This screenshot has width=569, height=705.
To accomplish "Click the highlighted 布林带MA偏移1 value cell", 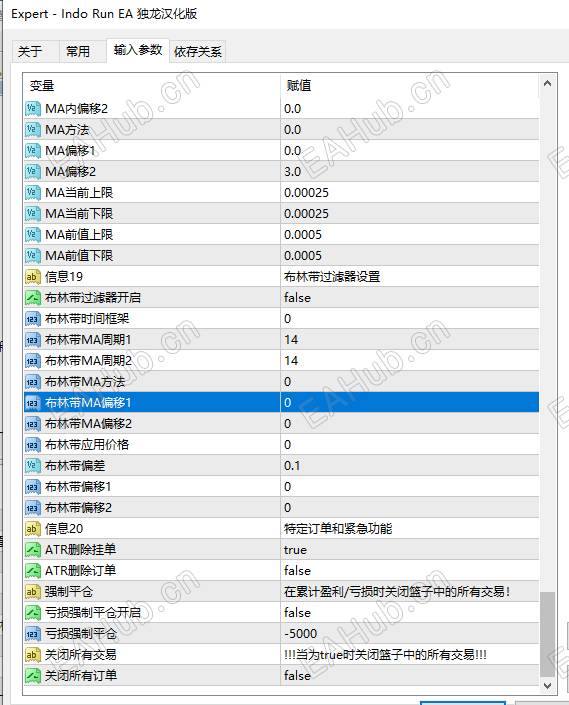I will [410, 402].
